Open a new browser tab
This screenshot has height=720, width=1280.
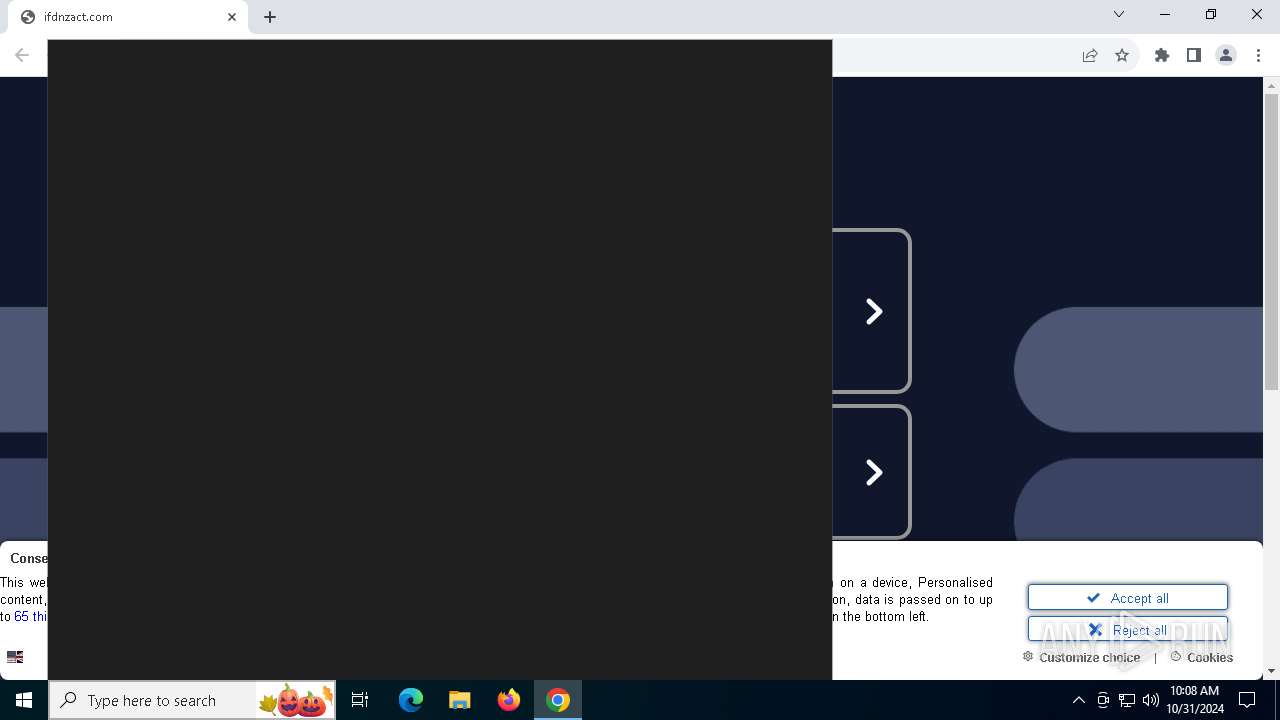pos(270,17)
